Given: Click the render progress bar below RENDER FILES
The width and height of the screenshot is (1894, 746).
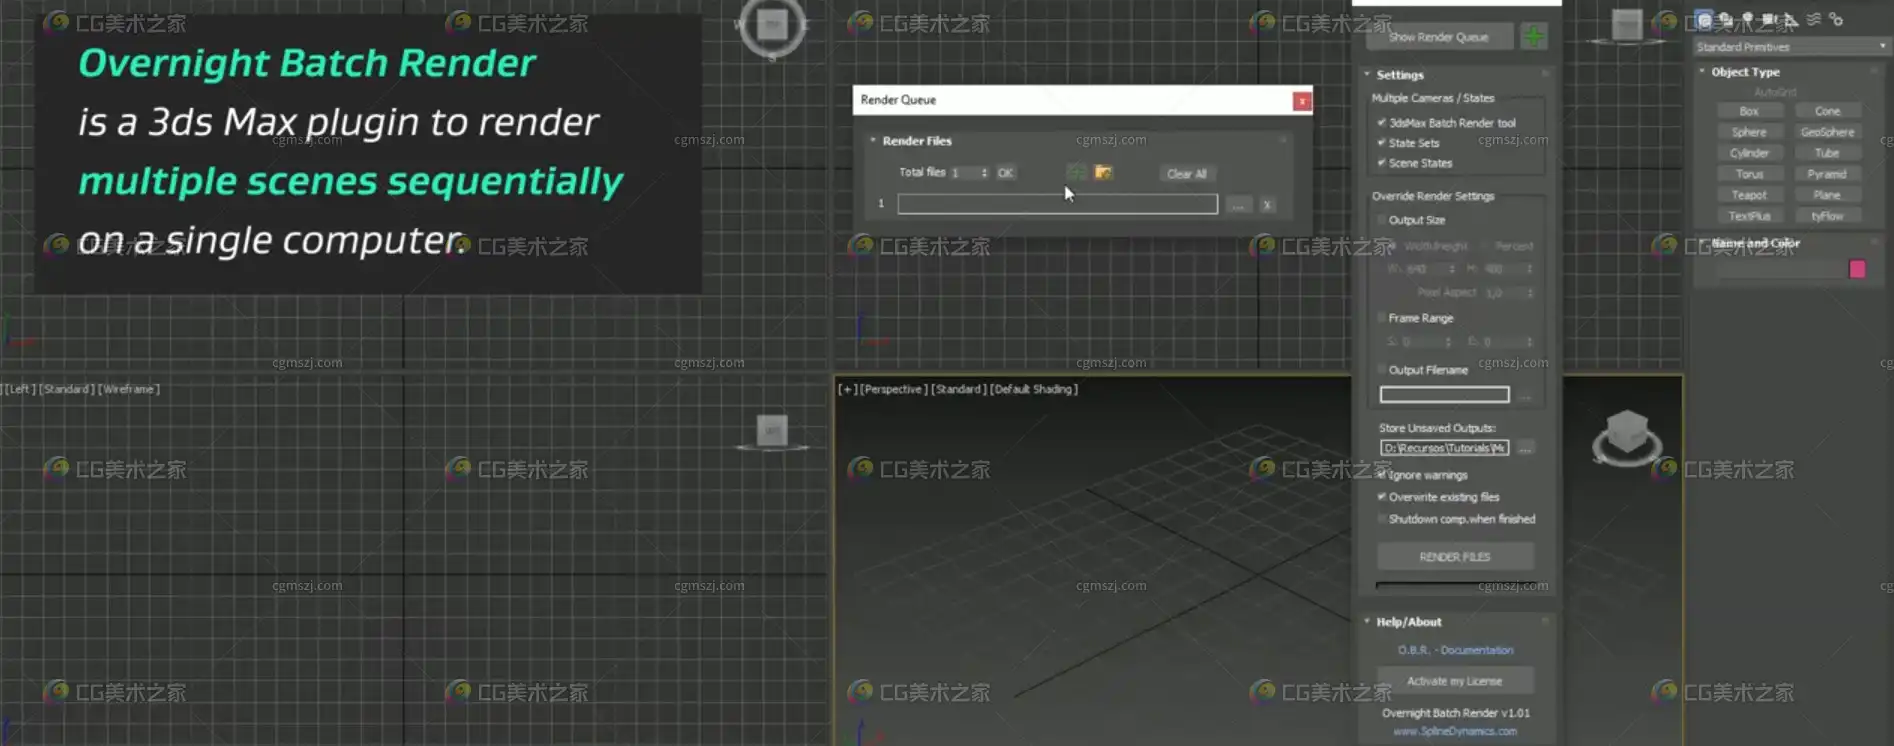Looking at the screenshot, I should click(1455, 585).
